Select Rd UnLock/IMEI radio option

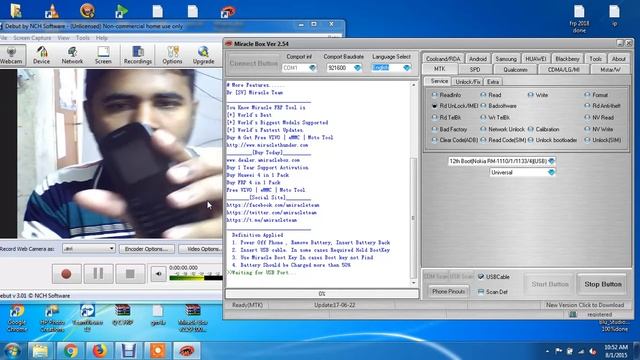point(455,106)
